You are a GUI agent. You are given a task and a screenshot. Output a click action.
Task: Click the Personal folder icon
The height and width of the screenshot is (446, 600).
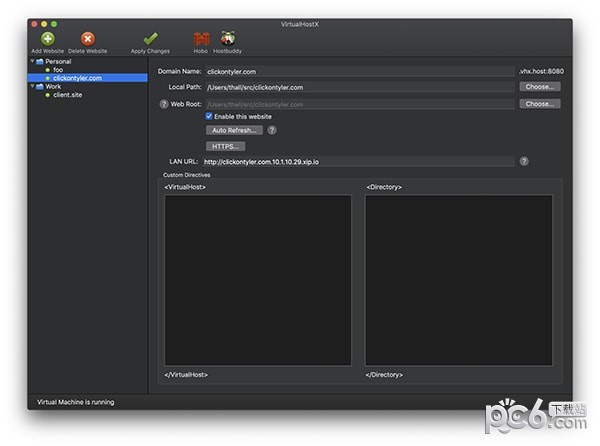pos(40,62)
